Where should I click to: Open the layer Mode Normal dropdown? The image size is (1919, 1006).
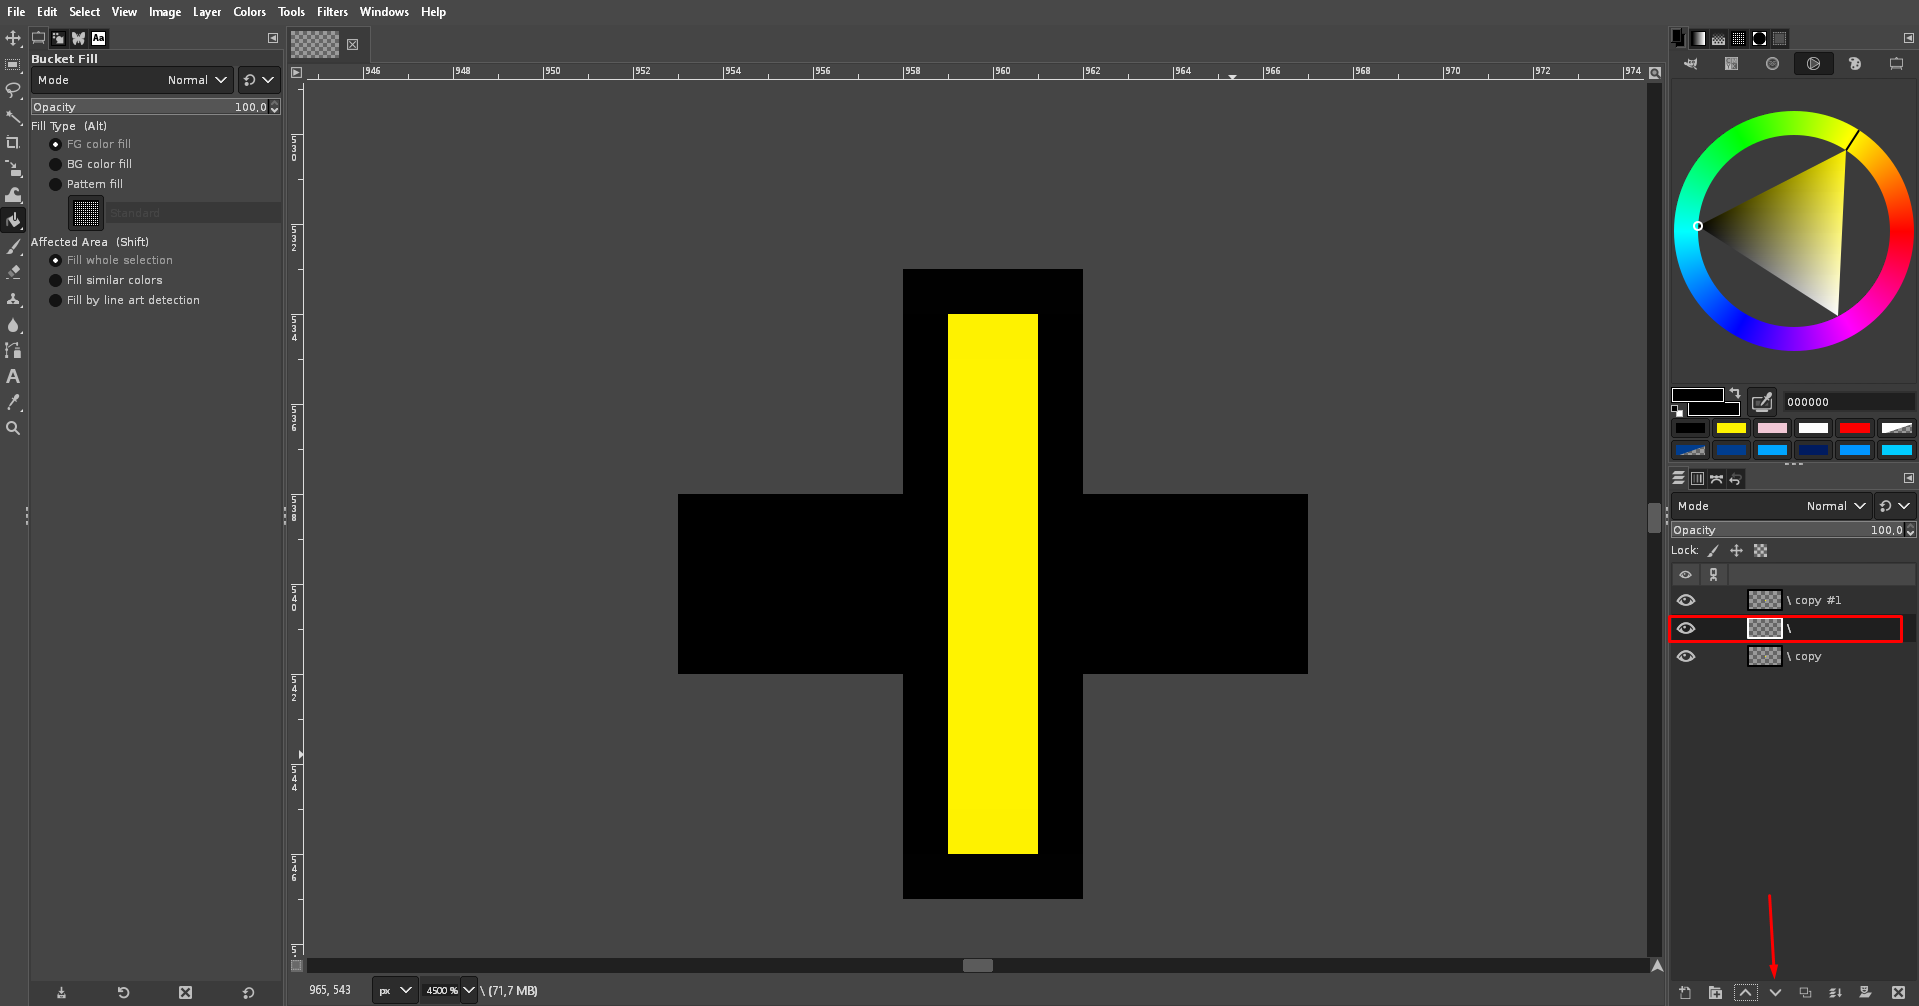(x=1770, y=506)
